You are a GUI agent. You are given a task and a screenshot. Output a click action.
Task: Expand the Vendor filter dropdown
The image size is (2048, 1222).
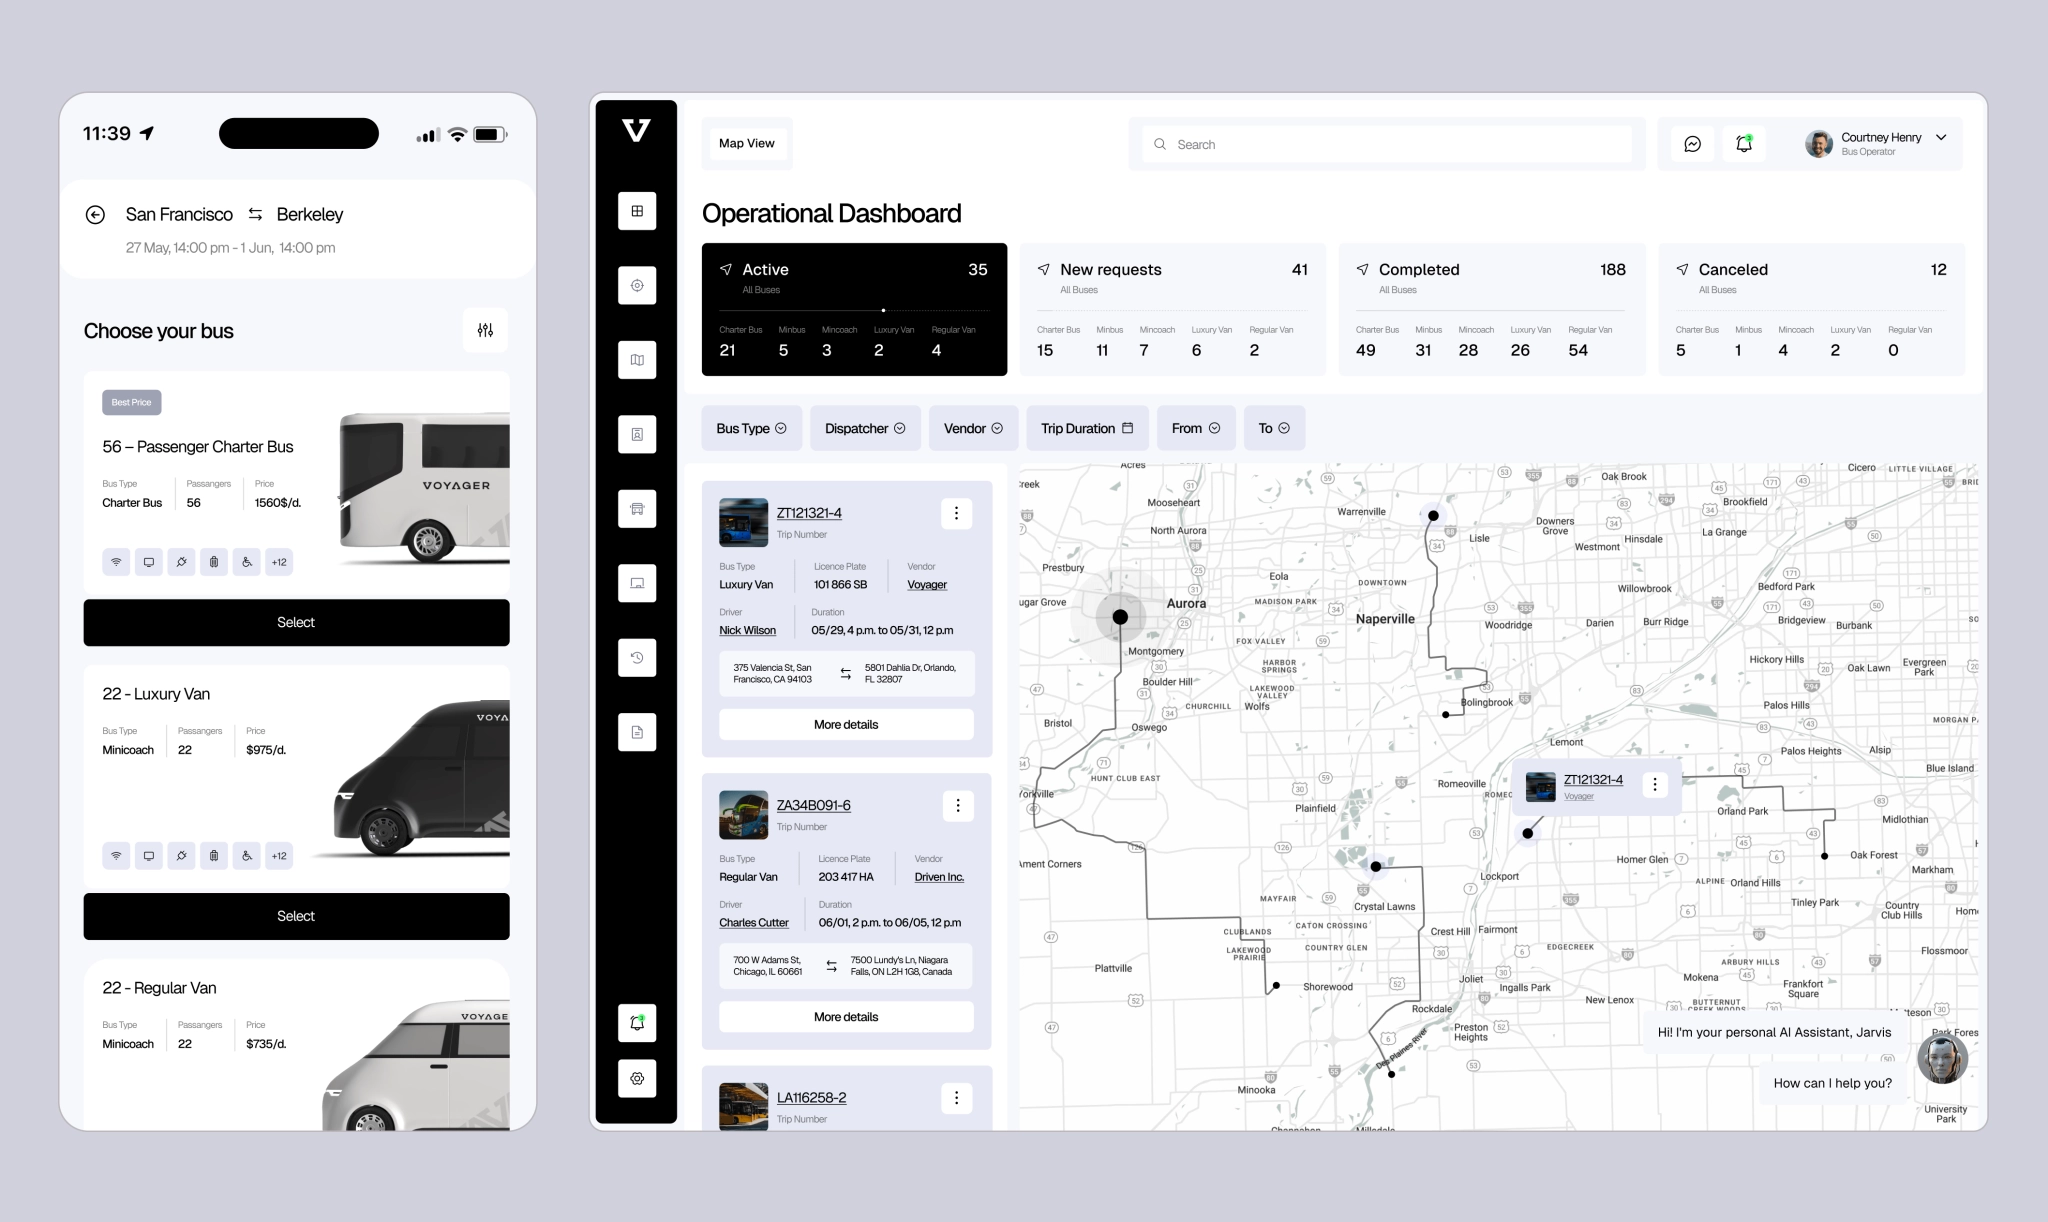pyautogui.click(x=972, y=428)
